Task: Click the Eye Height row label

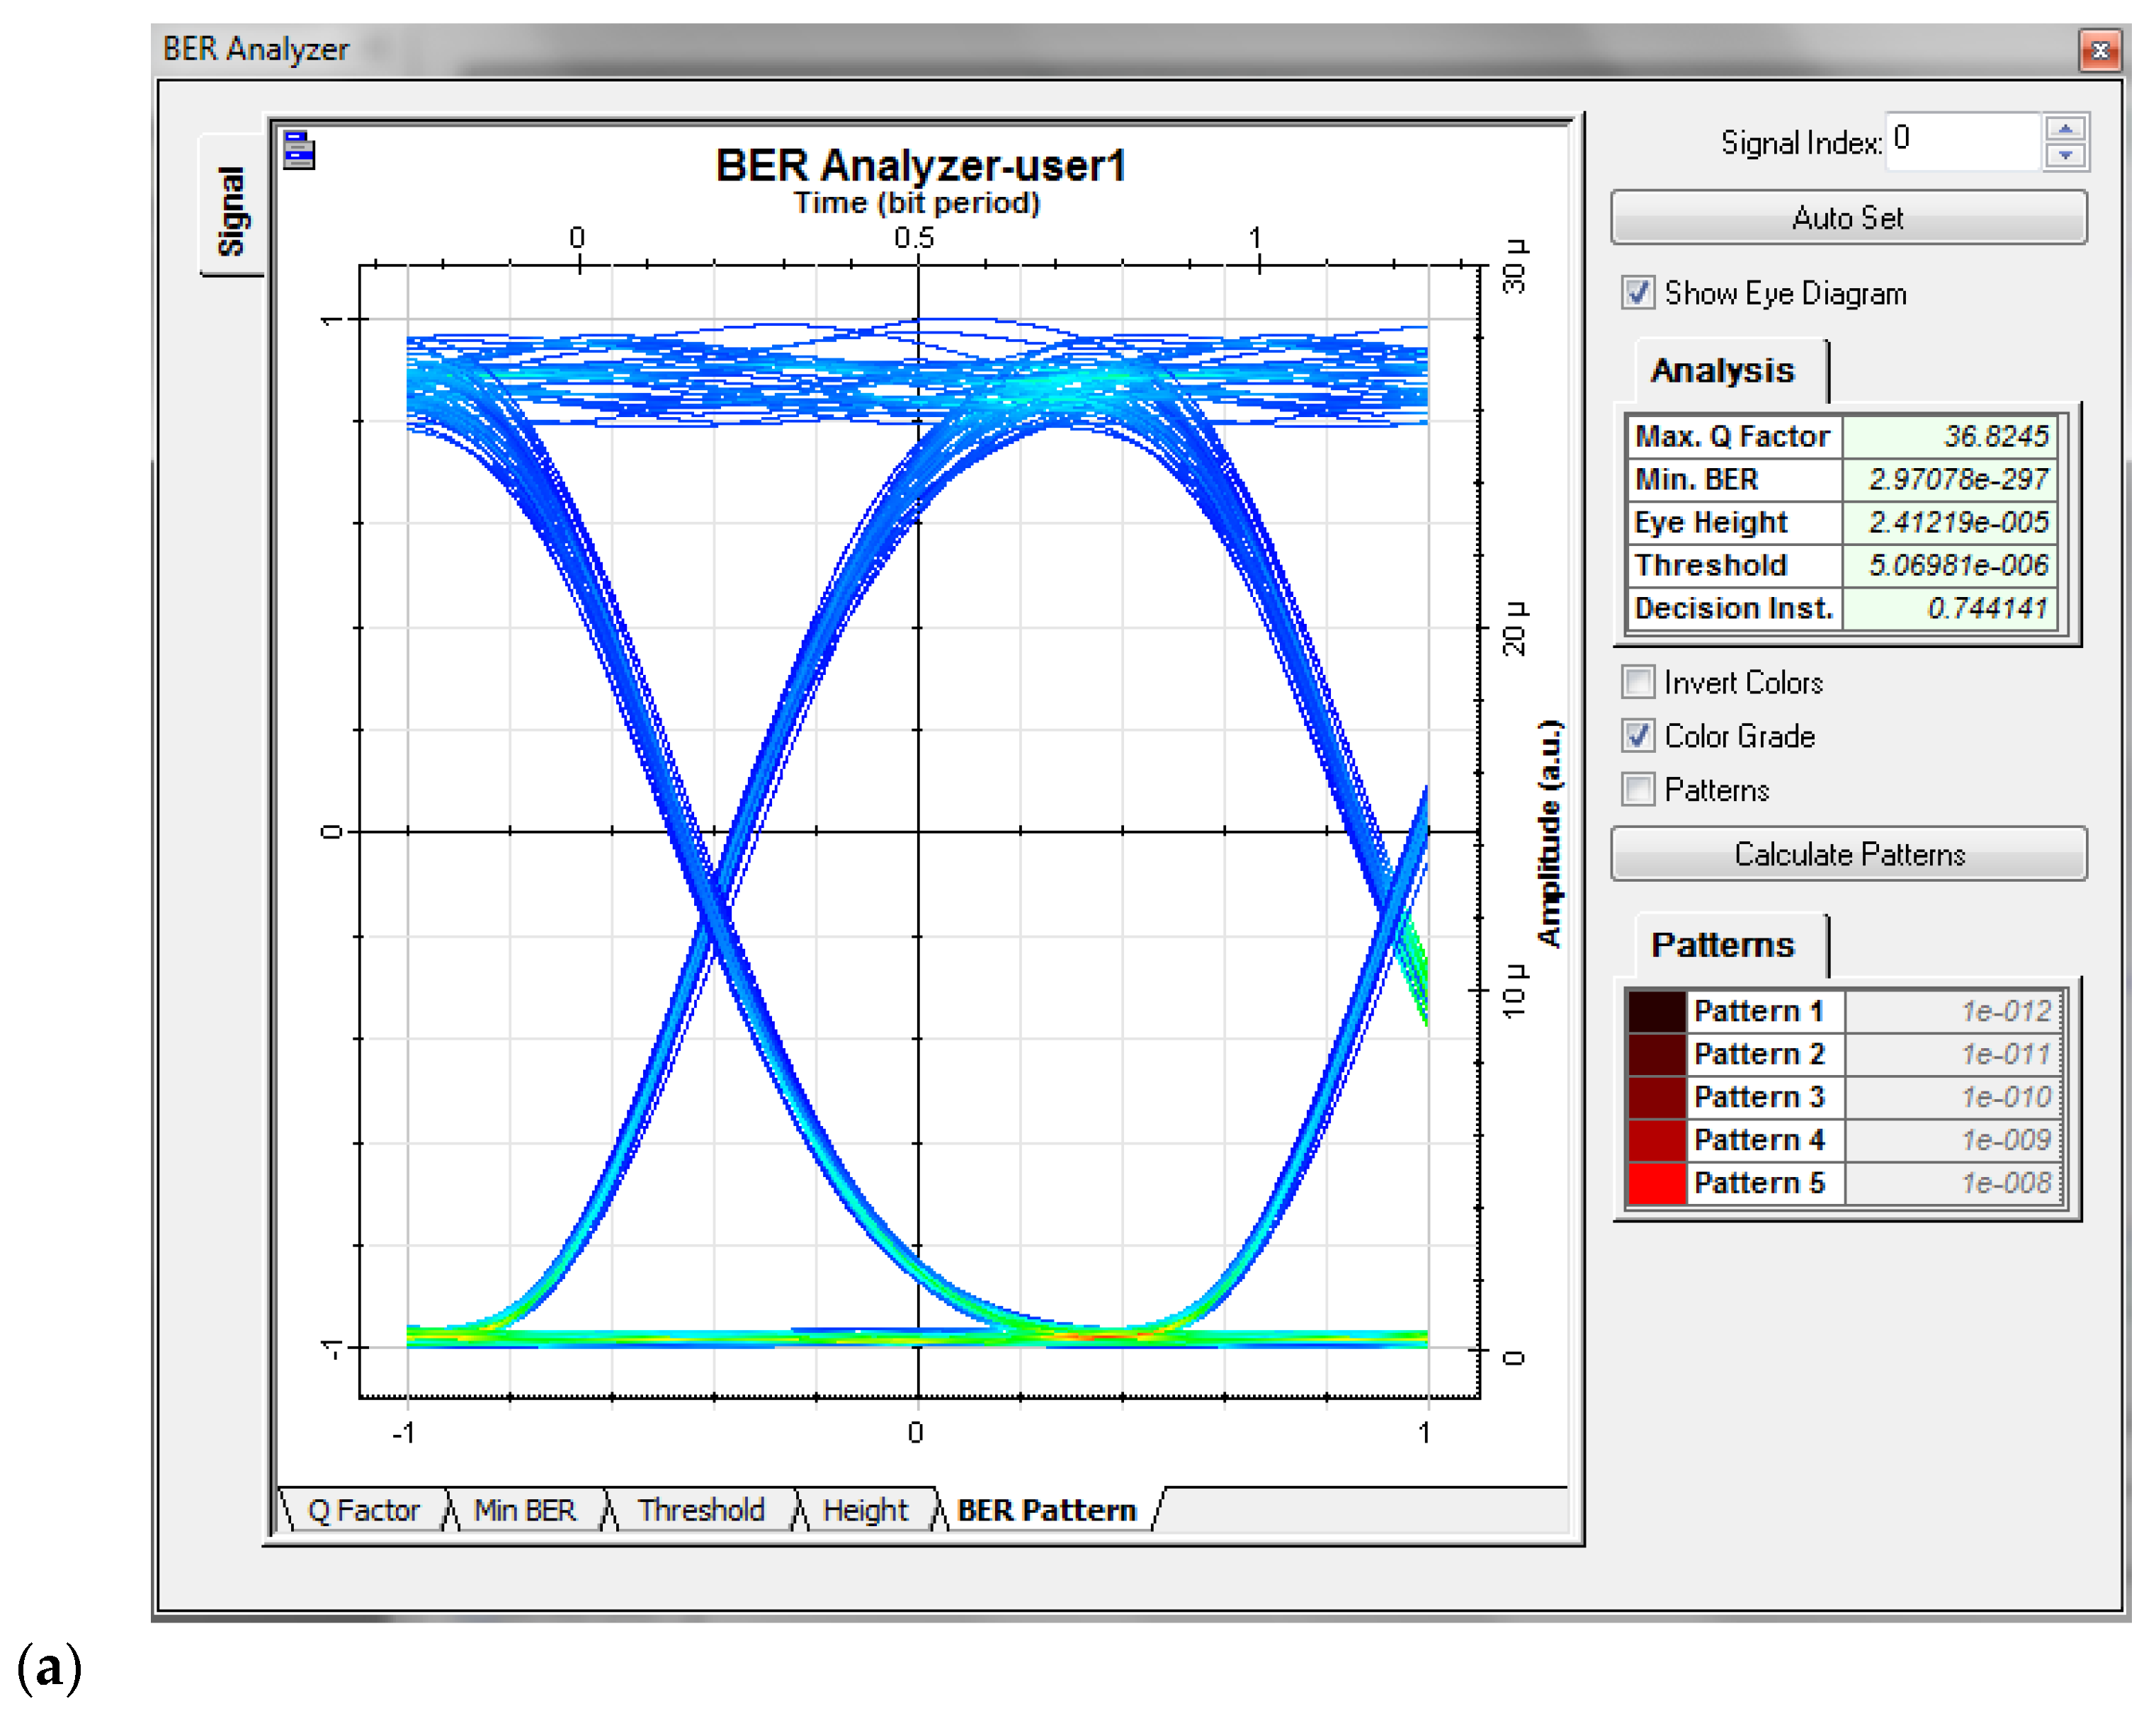Action: coord(1735,522)
